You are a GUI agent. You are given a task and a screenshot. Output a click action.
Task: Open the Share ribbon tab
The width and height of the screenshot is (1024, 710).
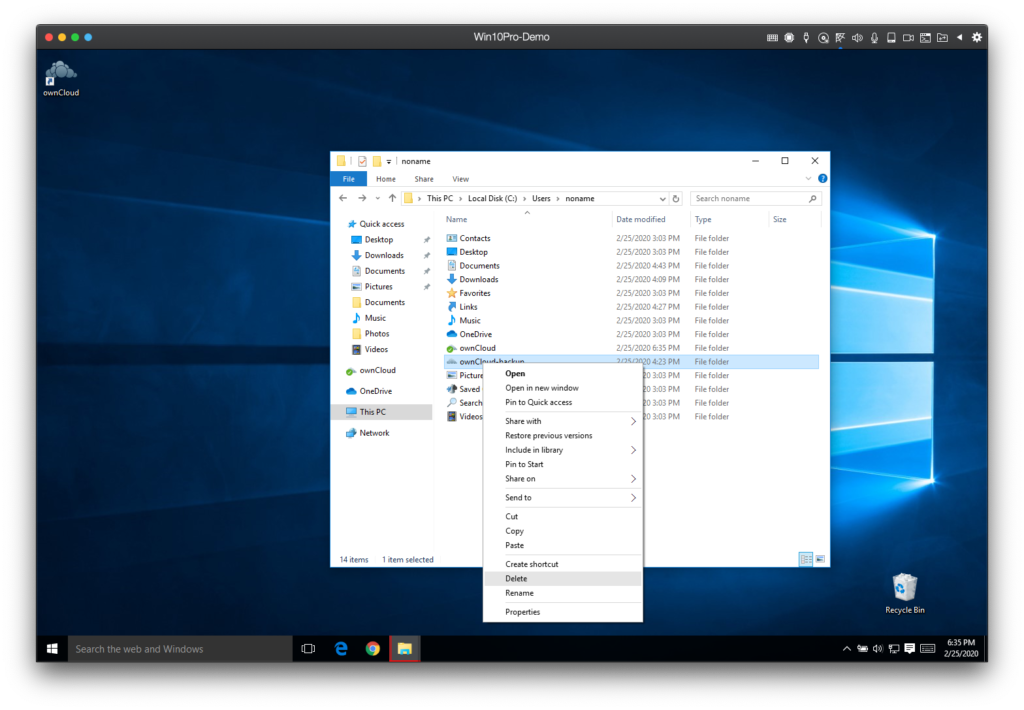[424, 179]
